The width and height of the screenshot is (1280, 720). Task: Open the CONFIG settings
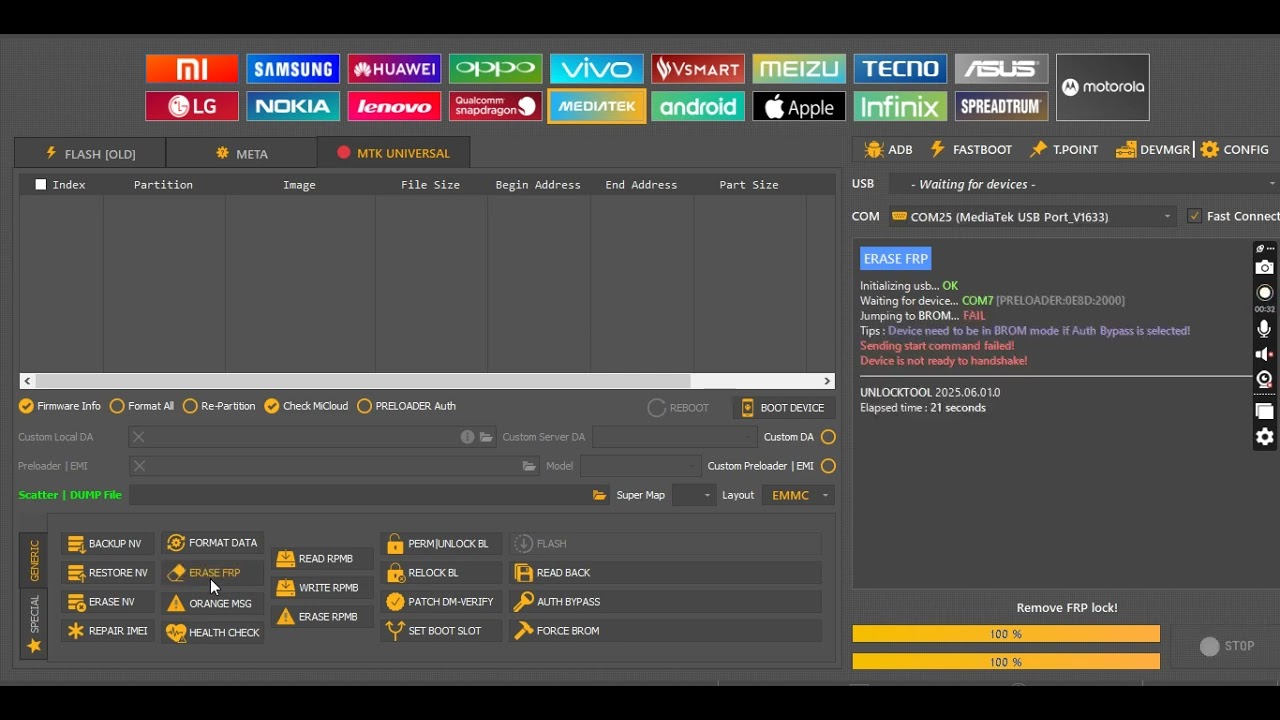click(x=1235, y=149)
